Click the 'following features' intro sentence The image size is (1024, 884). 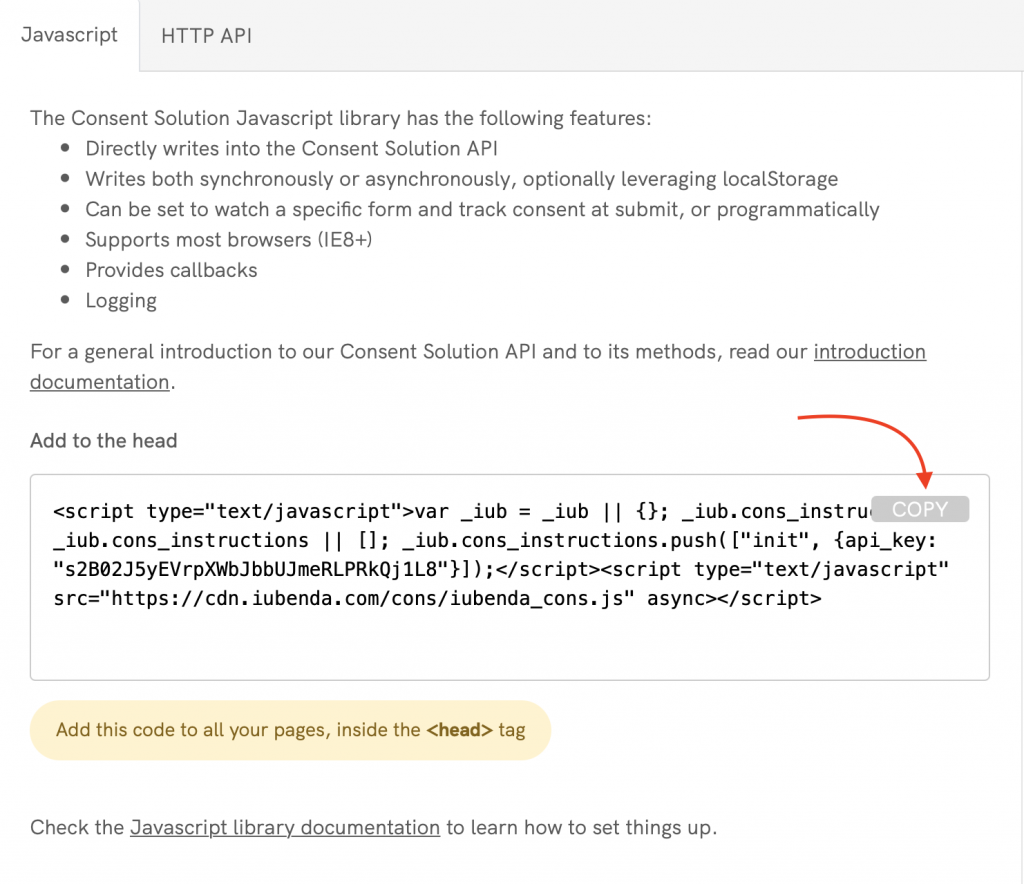click(x=340, y=118)
